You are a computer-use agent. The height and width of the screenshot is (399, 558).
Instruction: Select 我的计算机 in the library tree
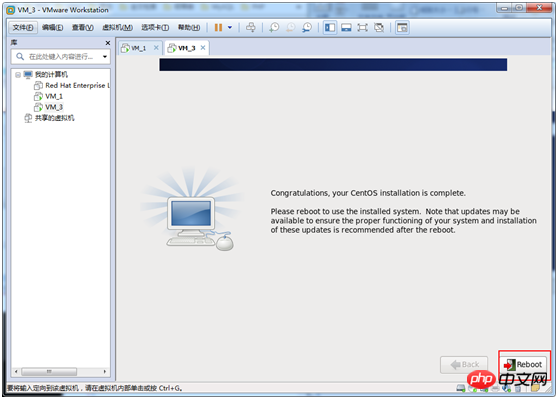point(51,74)
